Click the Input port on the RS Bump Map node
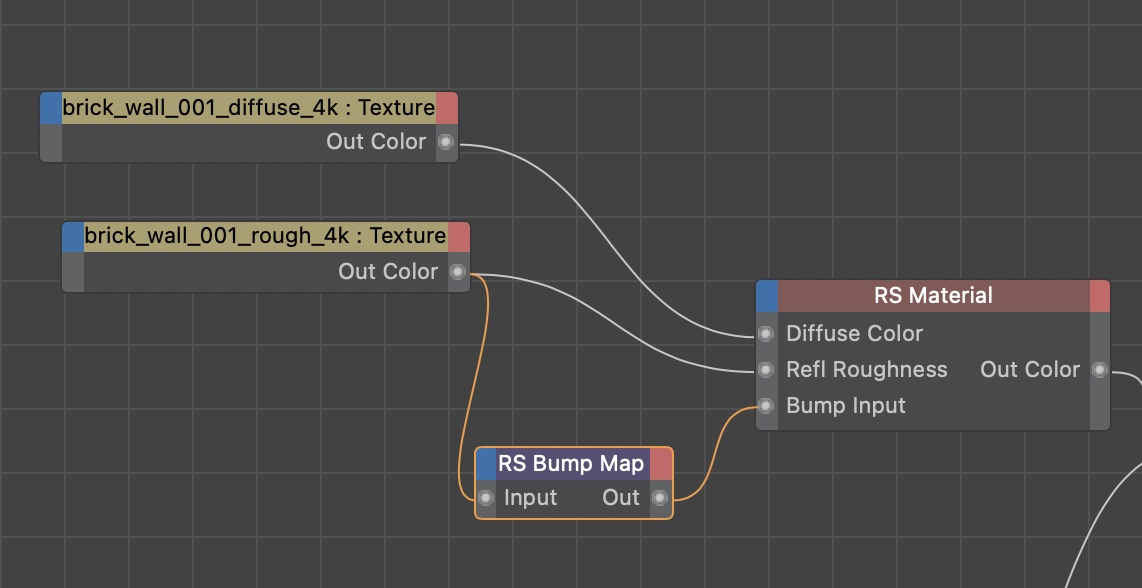This screenshot has height=588, width=1142. pyautogui.click(x=486, y=498)
